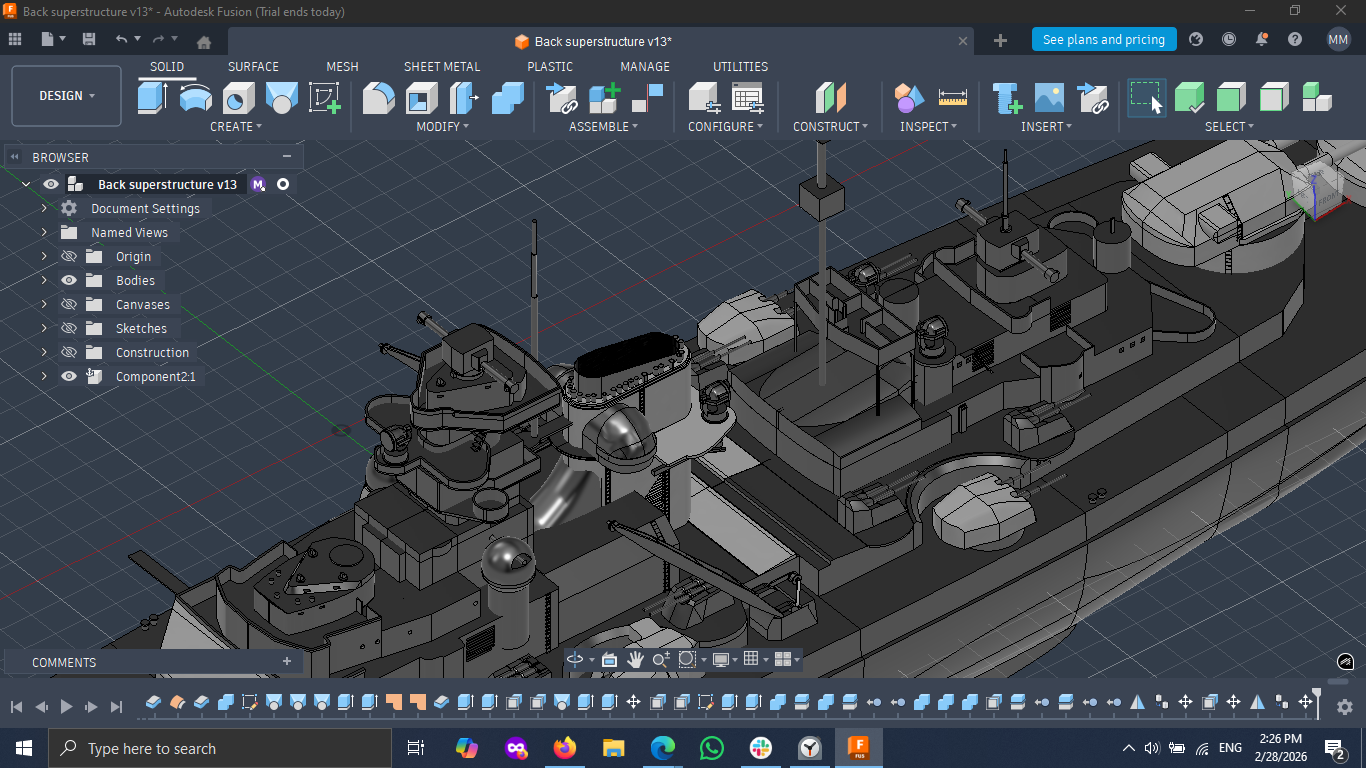
Task: Add a new comment with plus button
Action: (287, 662)
